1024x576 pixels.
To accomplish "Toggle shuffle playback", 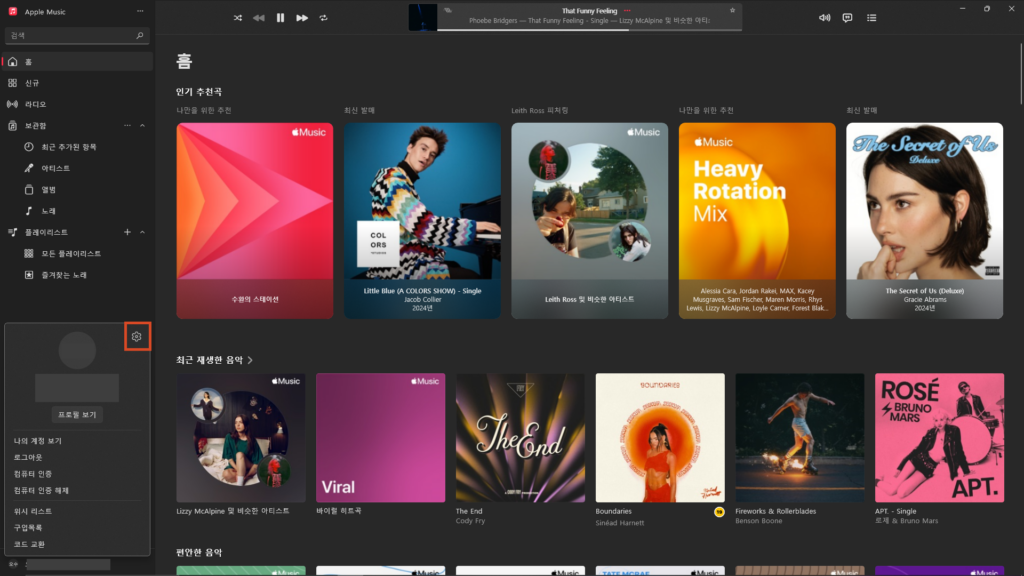I will point(238,18).
